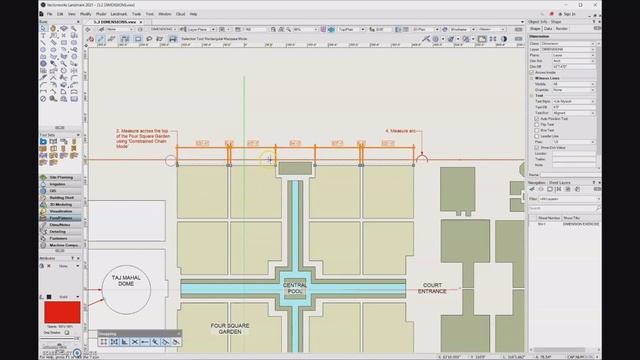This screenshot has height=360, width=640.
Task: Enable the Box Text checkbox
Action: coord(537,130)
